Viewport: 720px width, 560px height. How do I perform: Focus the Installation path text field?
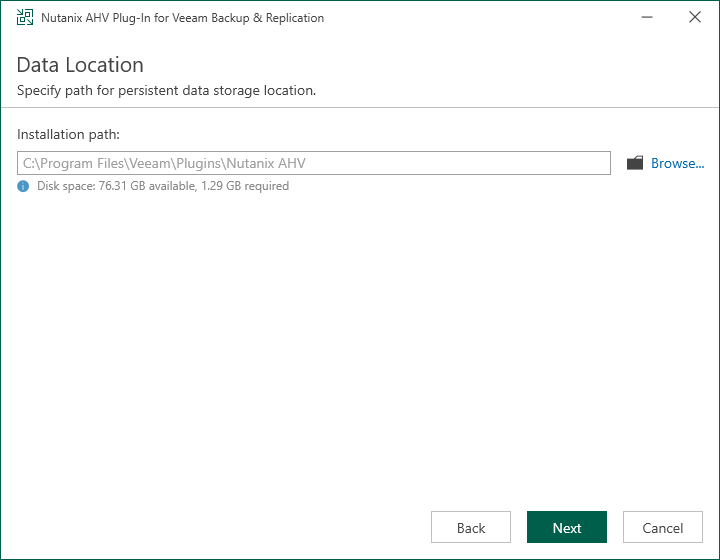pyautogui.click(x=313, y=163)
